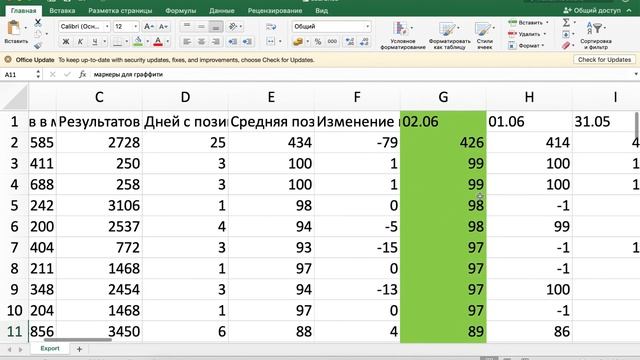Open the Данные ribbon tab
Image resolution: width=640 pixels, height=360 pixels.
tap(222, 11)
